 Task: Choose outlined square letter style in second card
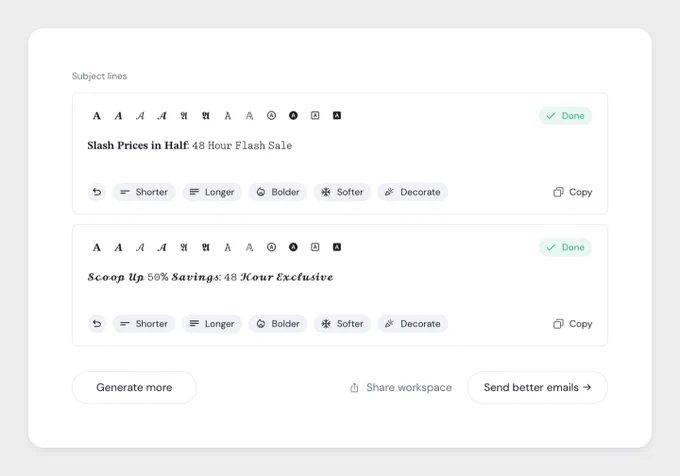coord(315,247)
